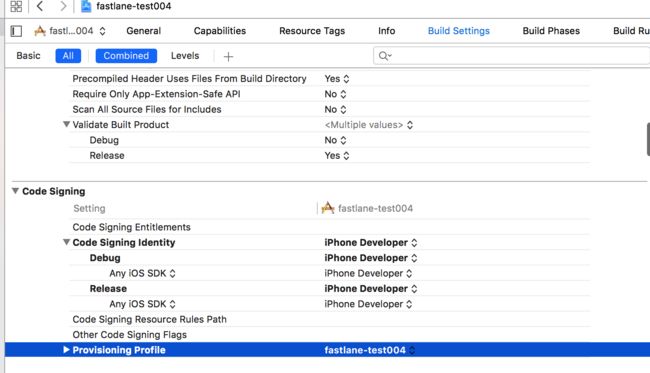Open the related items grid icon
The image size is (650, 373).
tap(16, 6)
